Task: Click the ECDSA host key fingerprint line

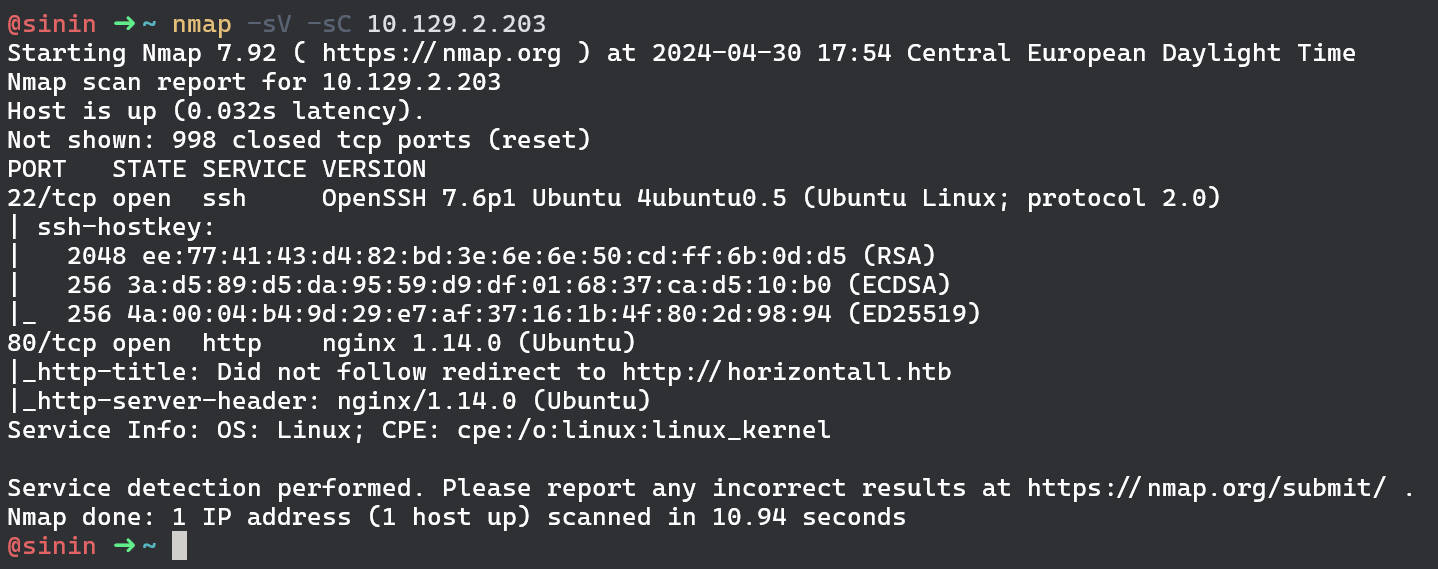Action: tap(508, 286)
